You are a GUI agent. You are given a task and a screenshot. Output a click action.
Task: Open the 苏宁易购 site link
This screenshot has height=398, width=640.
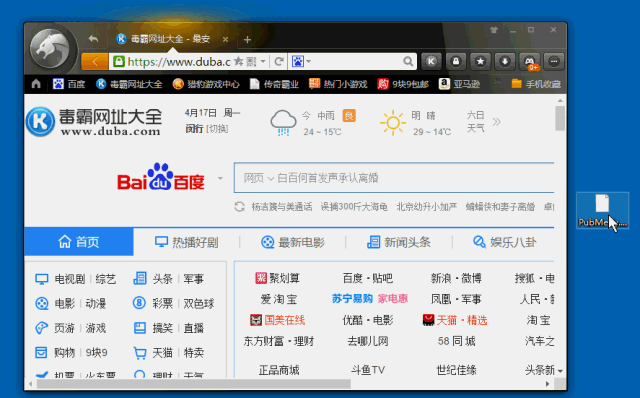tap(352, 299)
